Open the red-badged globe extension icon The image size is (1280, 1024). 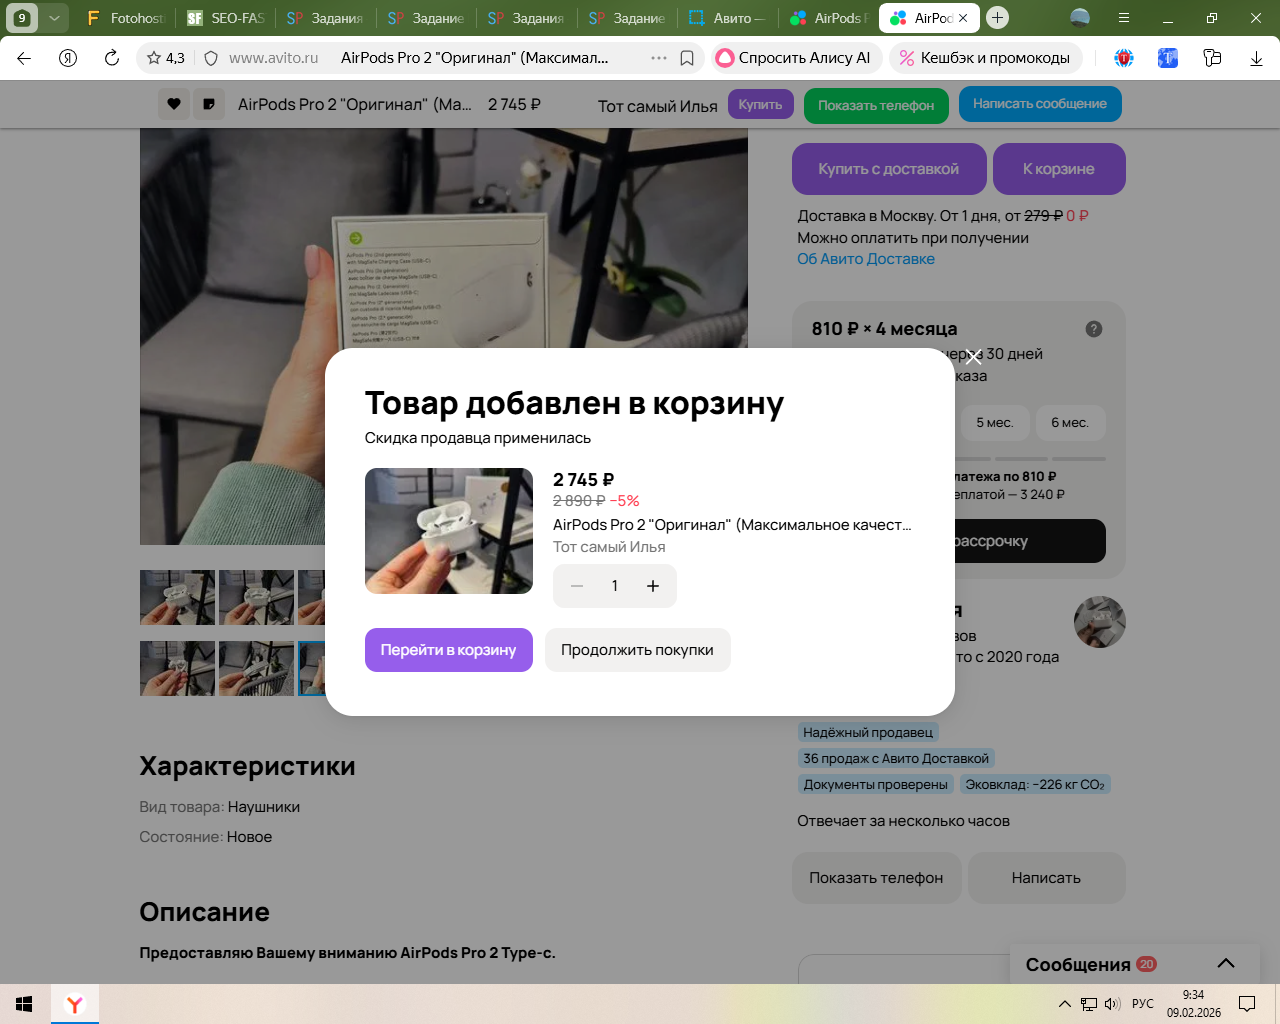1124,58
